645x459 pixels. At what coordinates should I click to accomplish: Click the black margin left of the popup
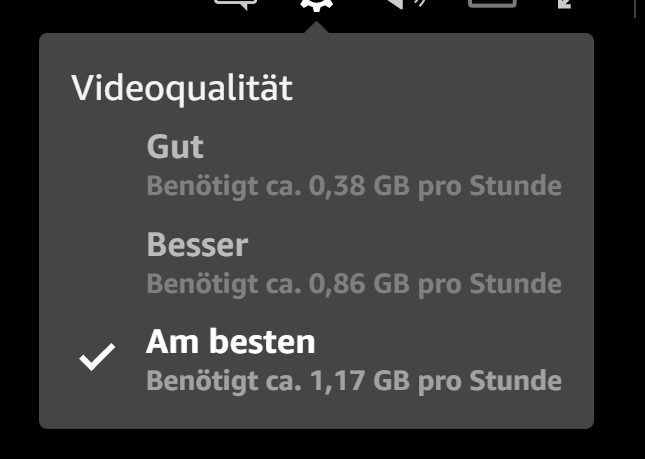[x=19, y=230]
